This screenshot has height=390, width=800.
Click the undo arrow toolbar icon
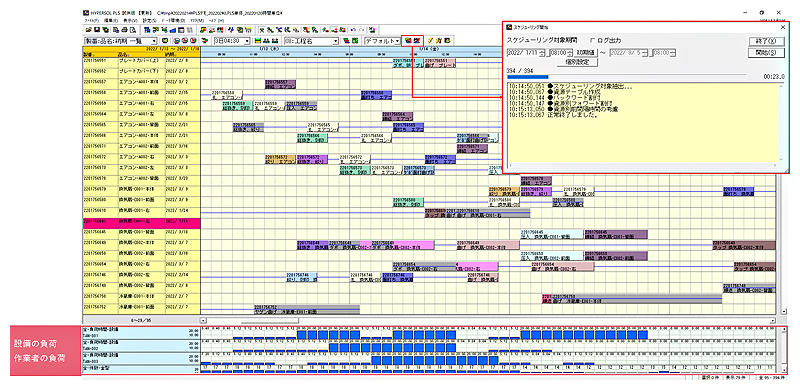tap(353, 30)
